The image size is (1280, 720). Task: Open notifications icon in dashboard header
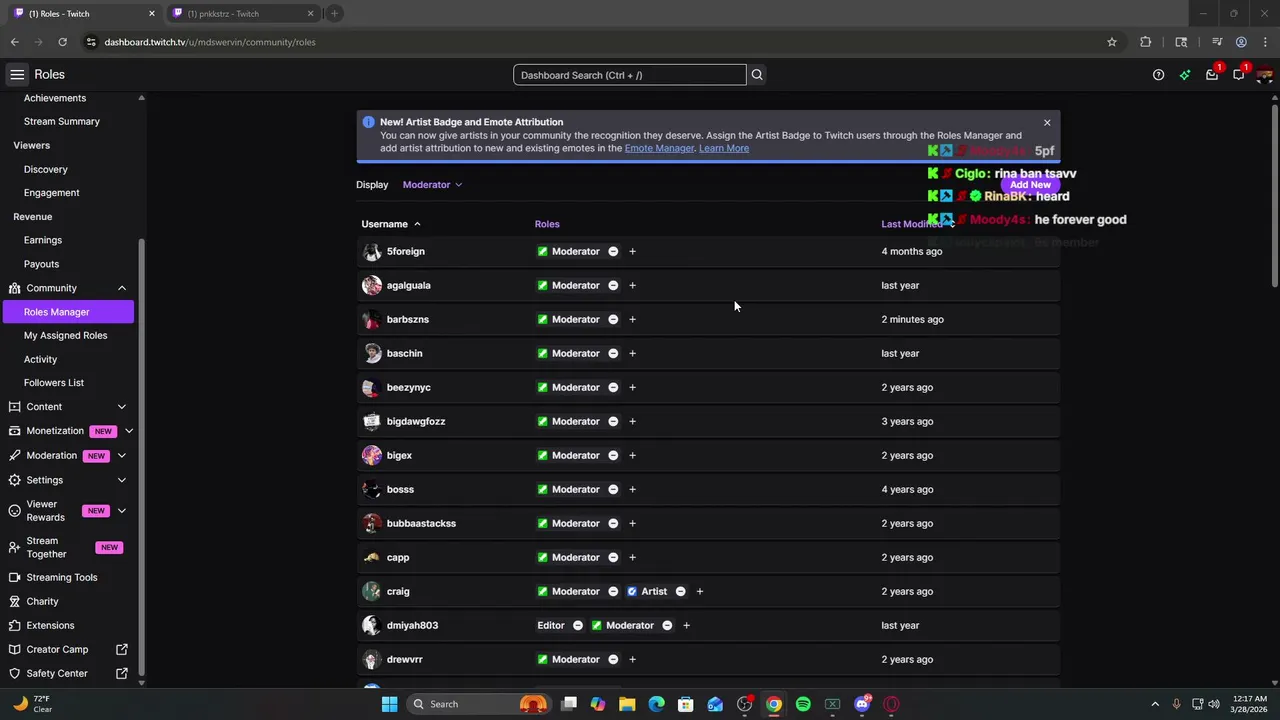click(x=1238, y=75)
